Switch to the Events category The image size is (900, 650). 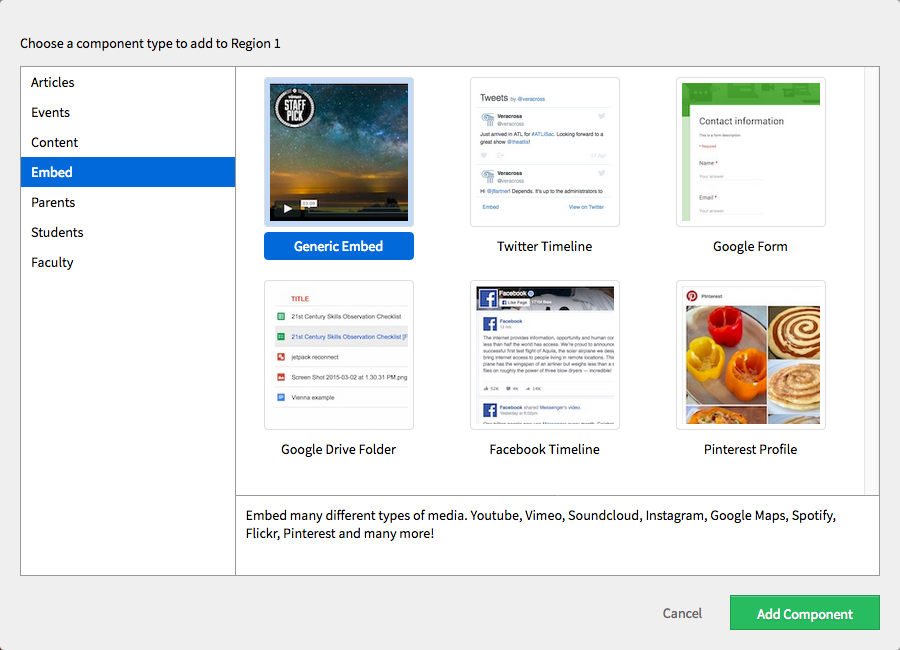click(51, 112)
